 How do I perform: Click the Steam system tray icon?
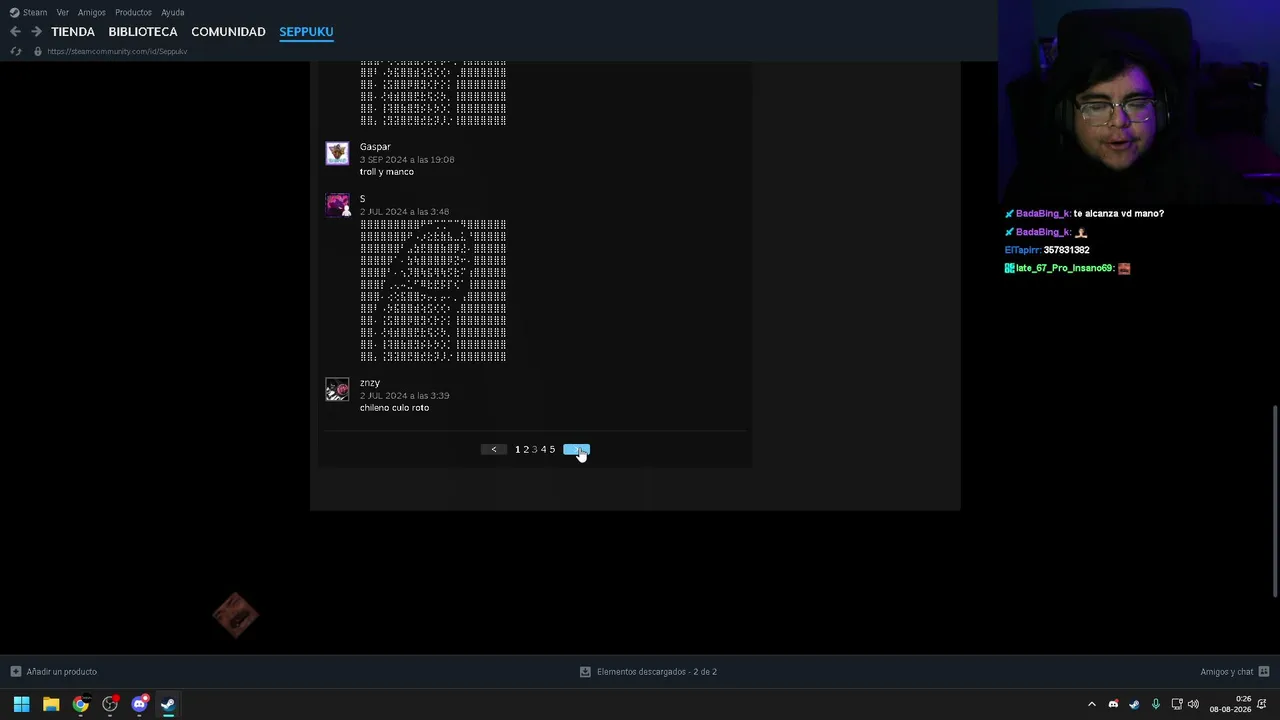[1134, 705]
